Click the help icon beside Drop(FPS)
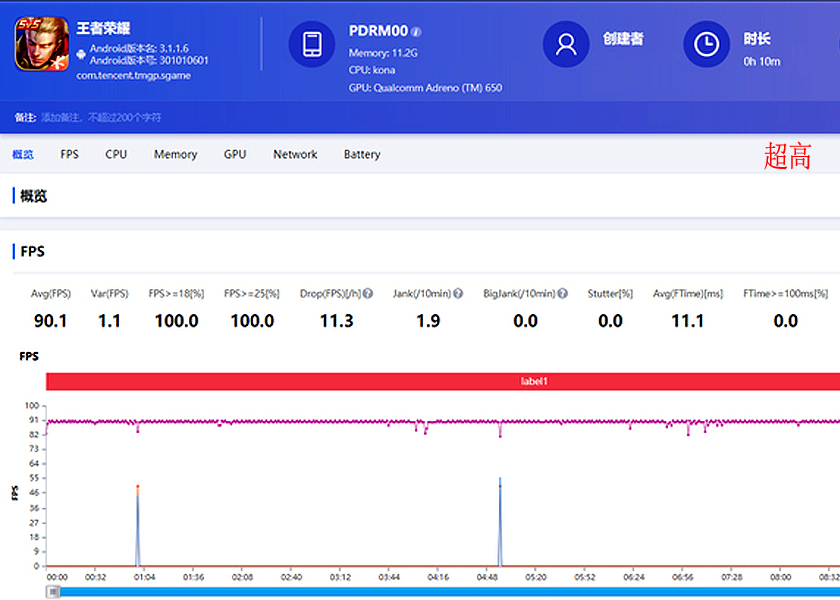This screenshot has width=840, height=600. [x=368, y=294]
